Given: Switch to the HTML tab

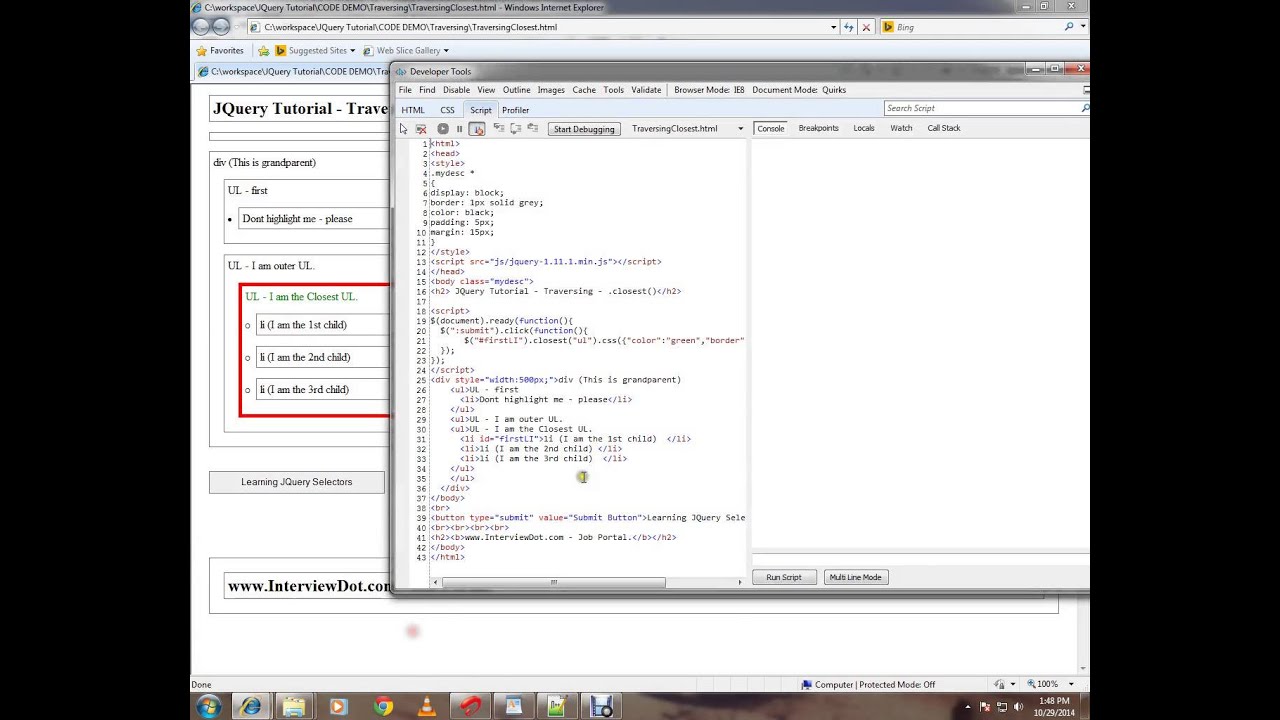Looking at the screenshot, I should (413, 110).
